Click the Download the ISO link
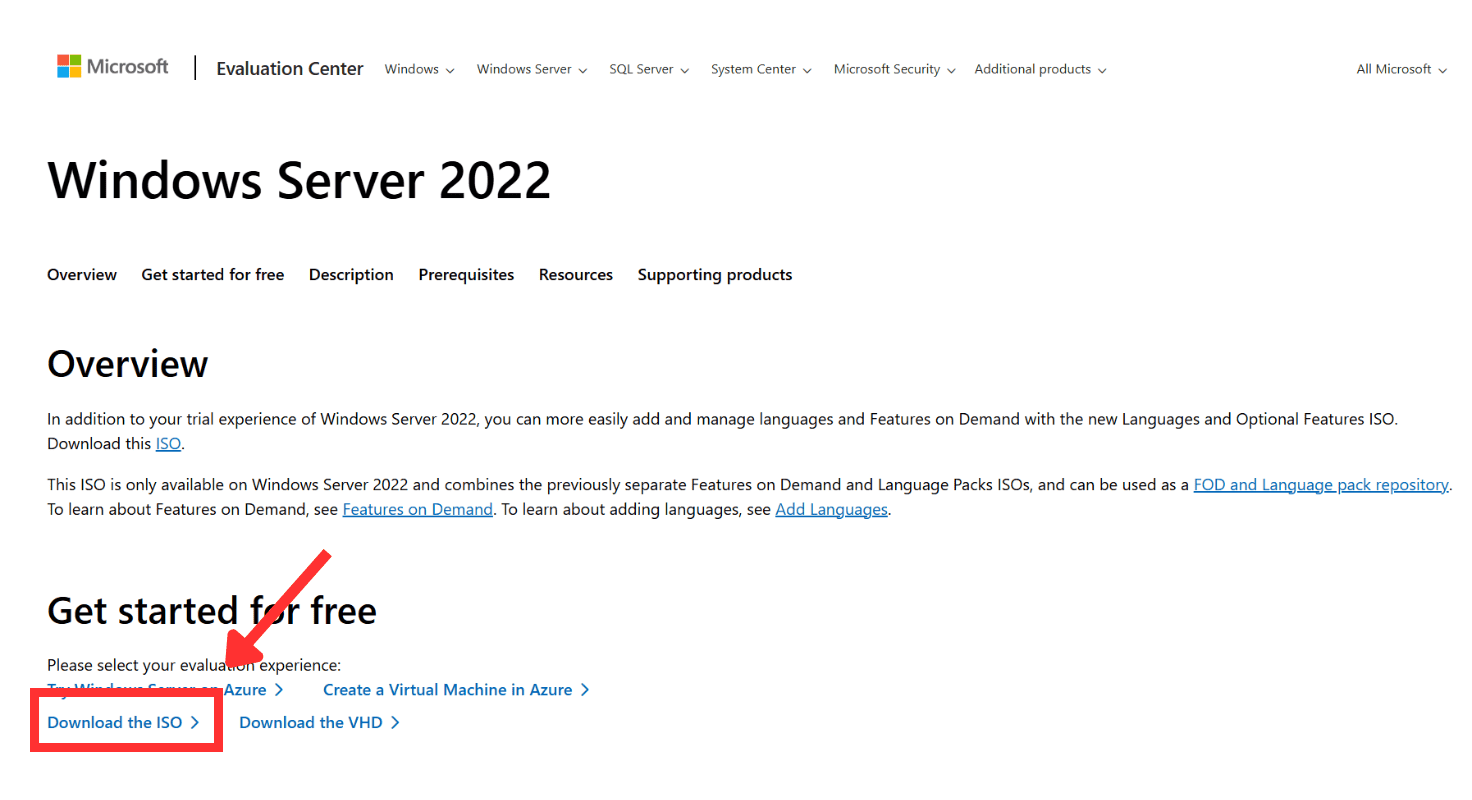The height and width of the screenshot is (800, 1472). [x=114, y=722]
